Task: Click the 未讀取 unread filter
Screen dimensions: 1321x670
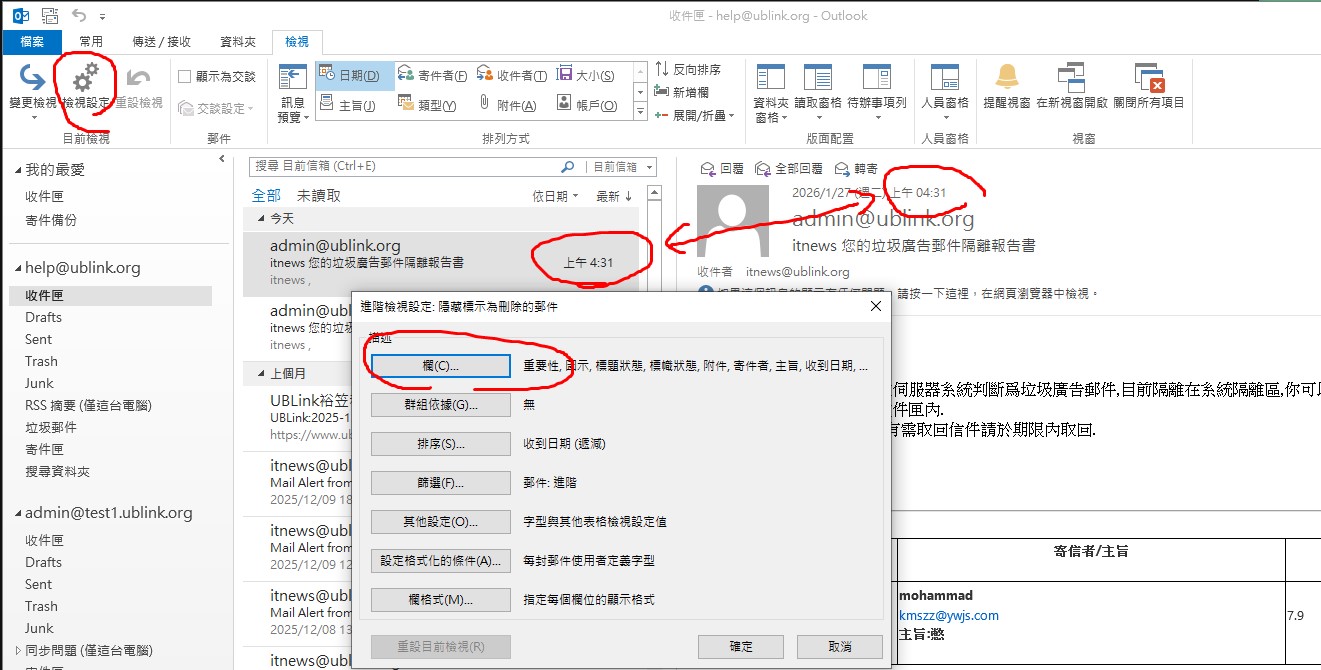Action: [318, 196]
